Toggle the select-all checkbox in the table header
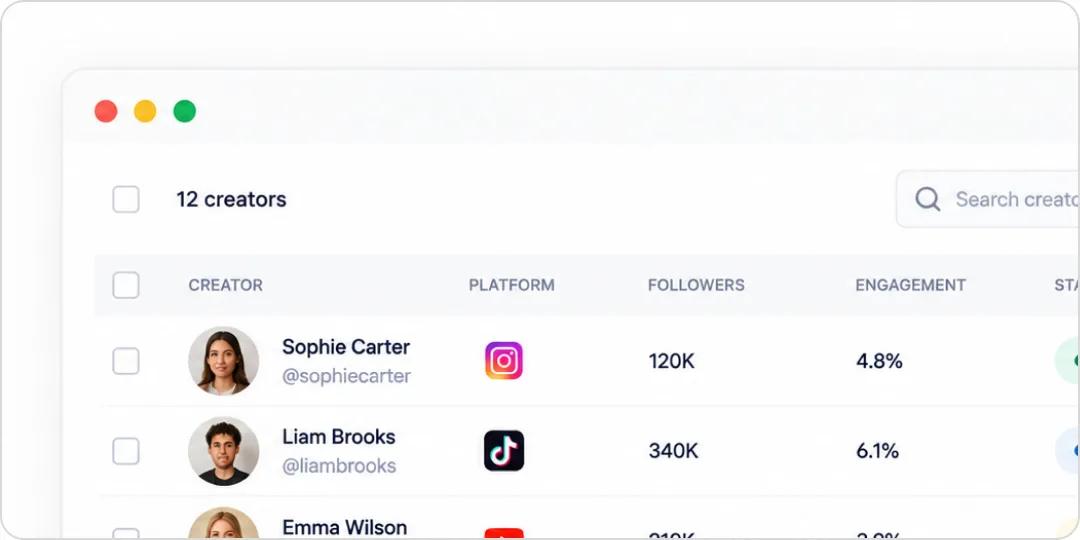Viewport: 1080px width, 540px height. pos(126,285)
